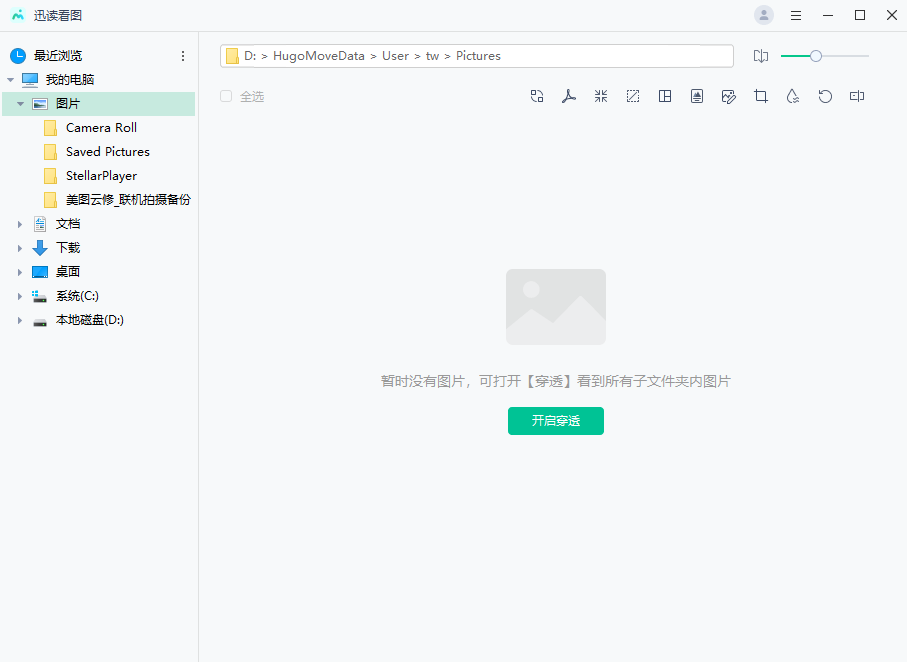Viewport: 907px width, 662px height.
Task: Click the 文档 document icon
Action: (40, 224)
